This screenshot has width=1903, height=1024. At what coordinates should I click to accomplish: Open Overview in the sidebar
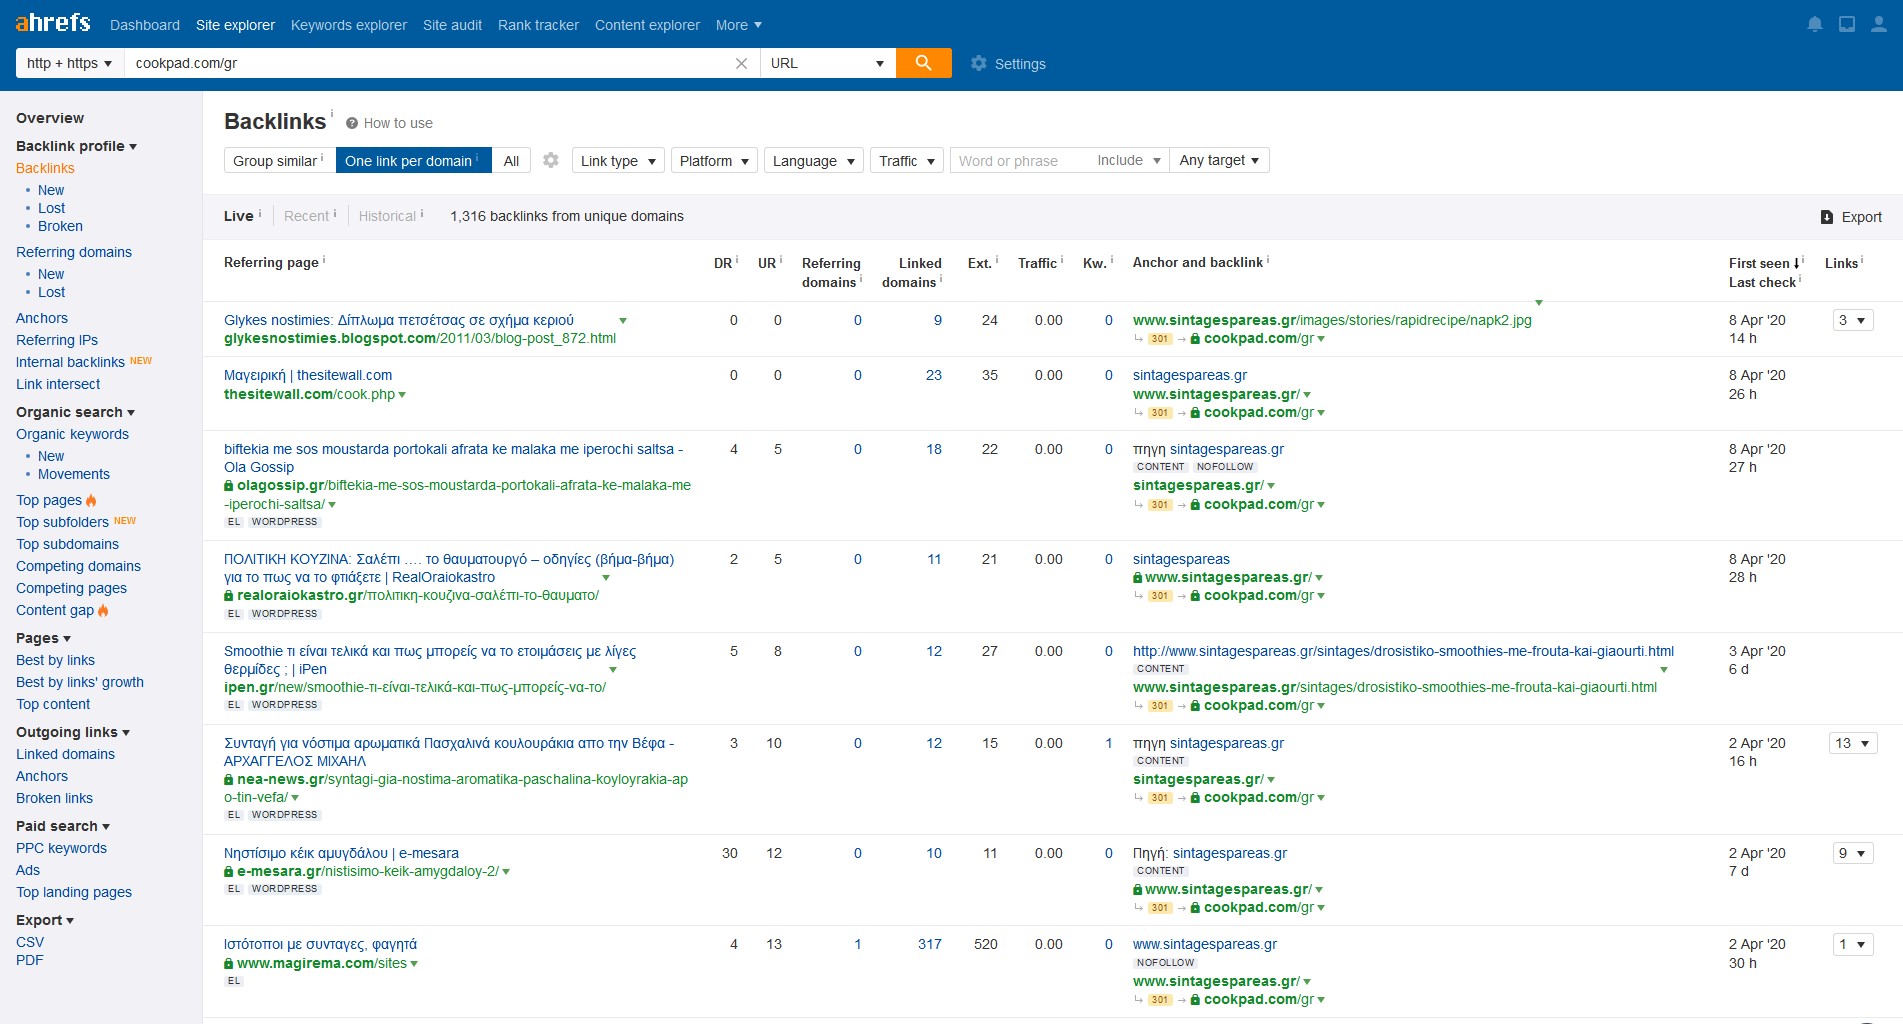(x=50, y=118)
